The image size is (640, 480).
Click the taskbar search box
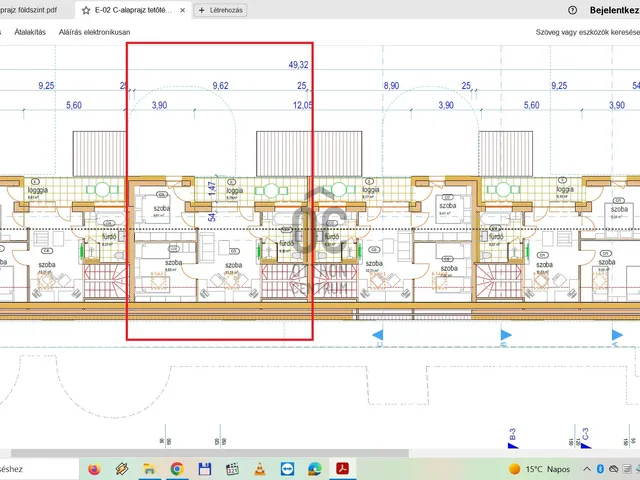pos(39,469)
